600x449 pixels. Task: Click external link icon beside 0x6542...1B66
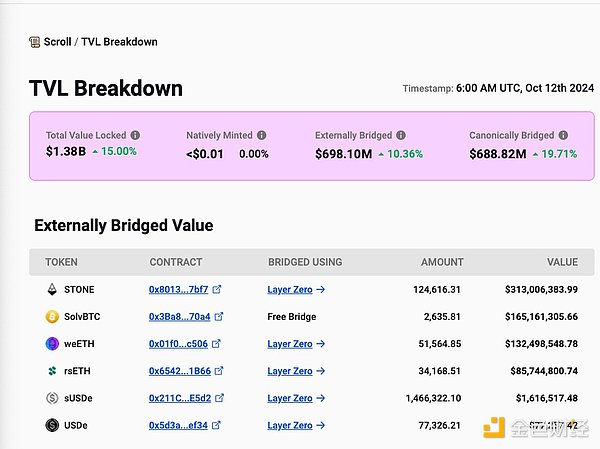[219, 371]
